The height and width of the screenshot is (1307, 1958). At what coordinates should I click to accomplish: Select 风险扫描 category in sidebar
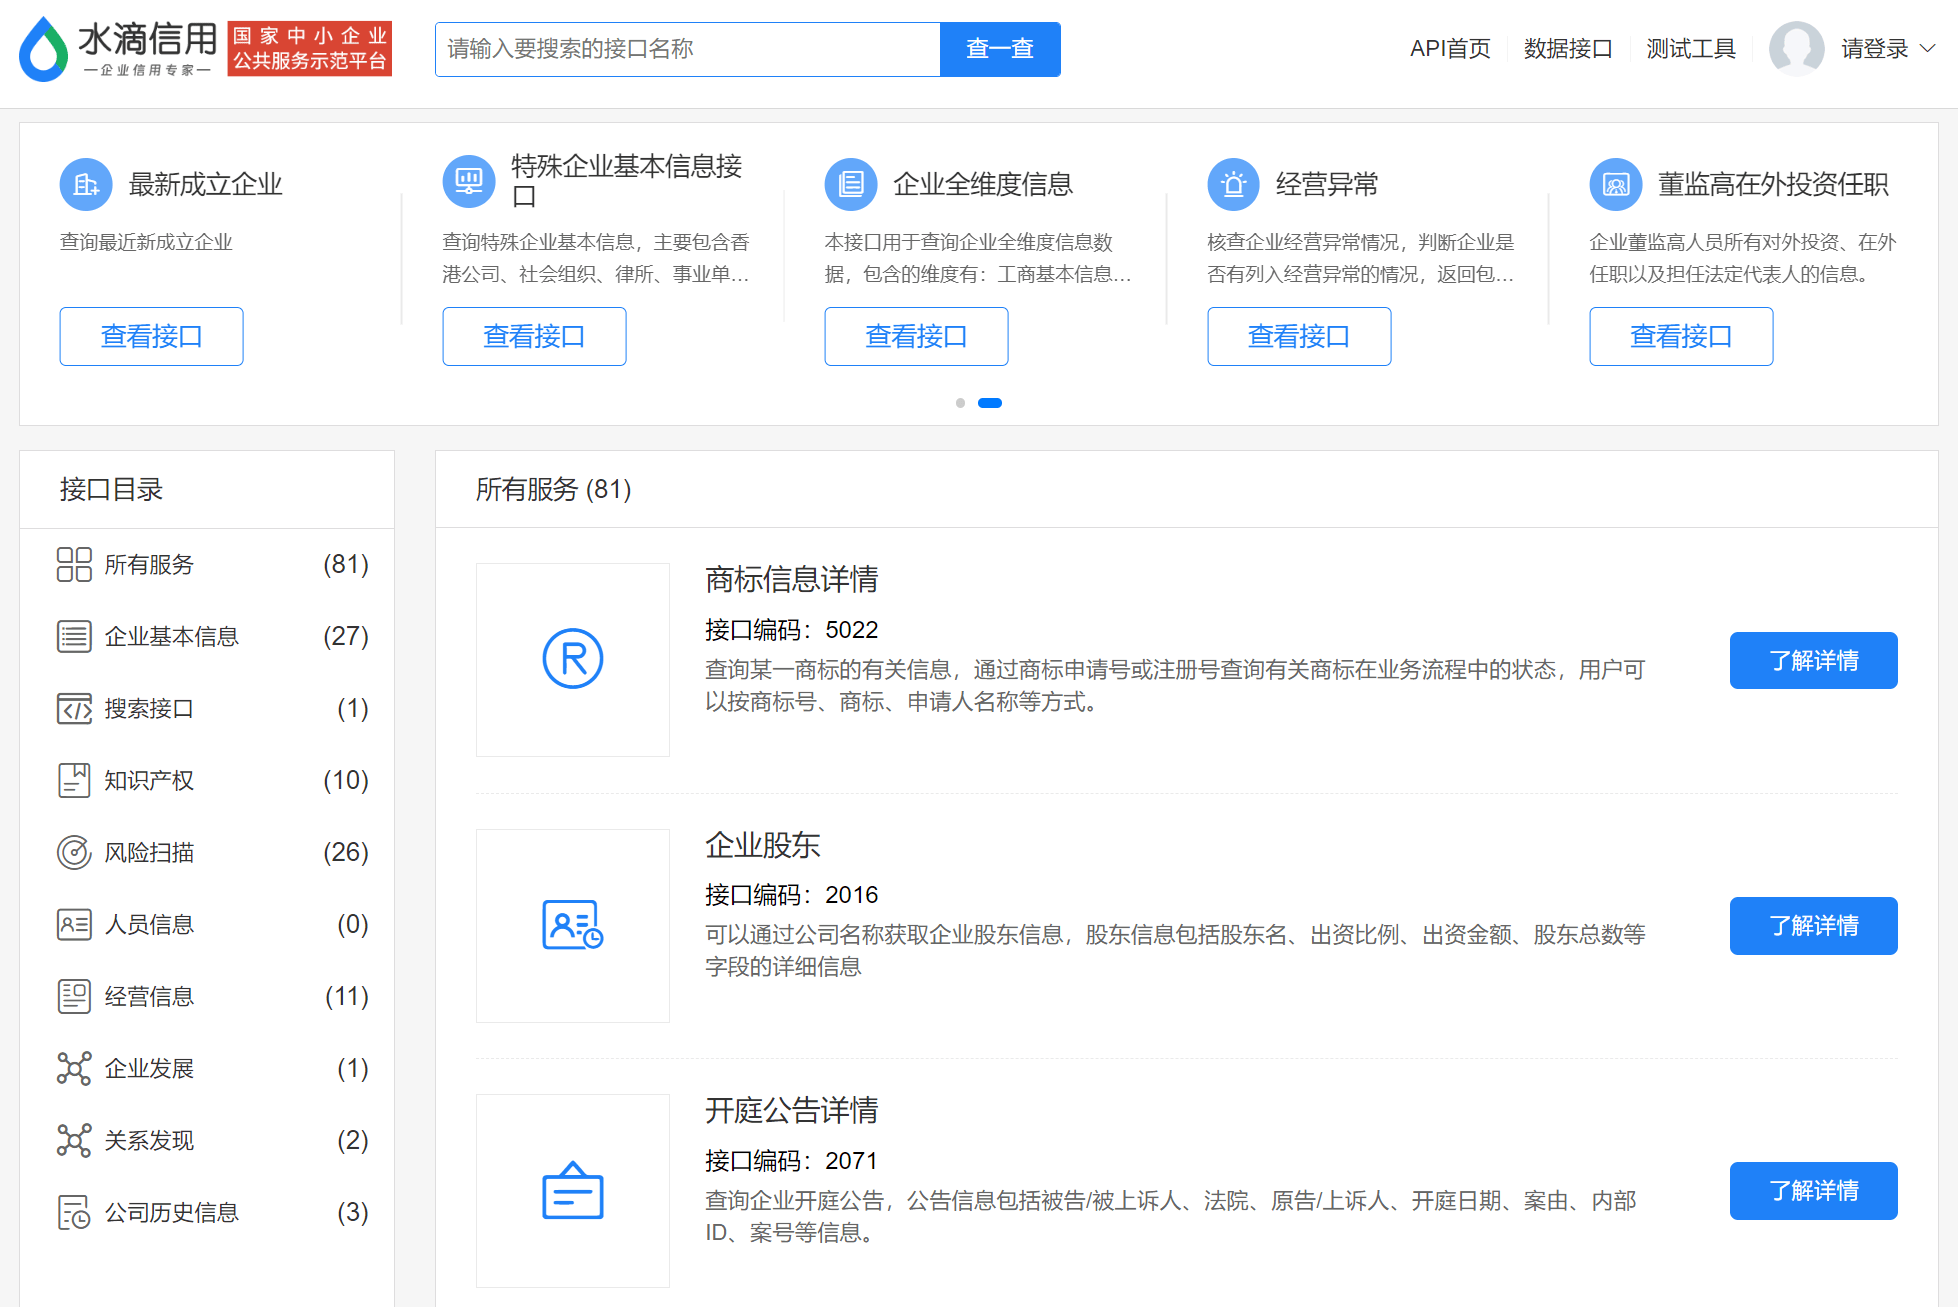[150, 853]
